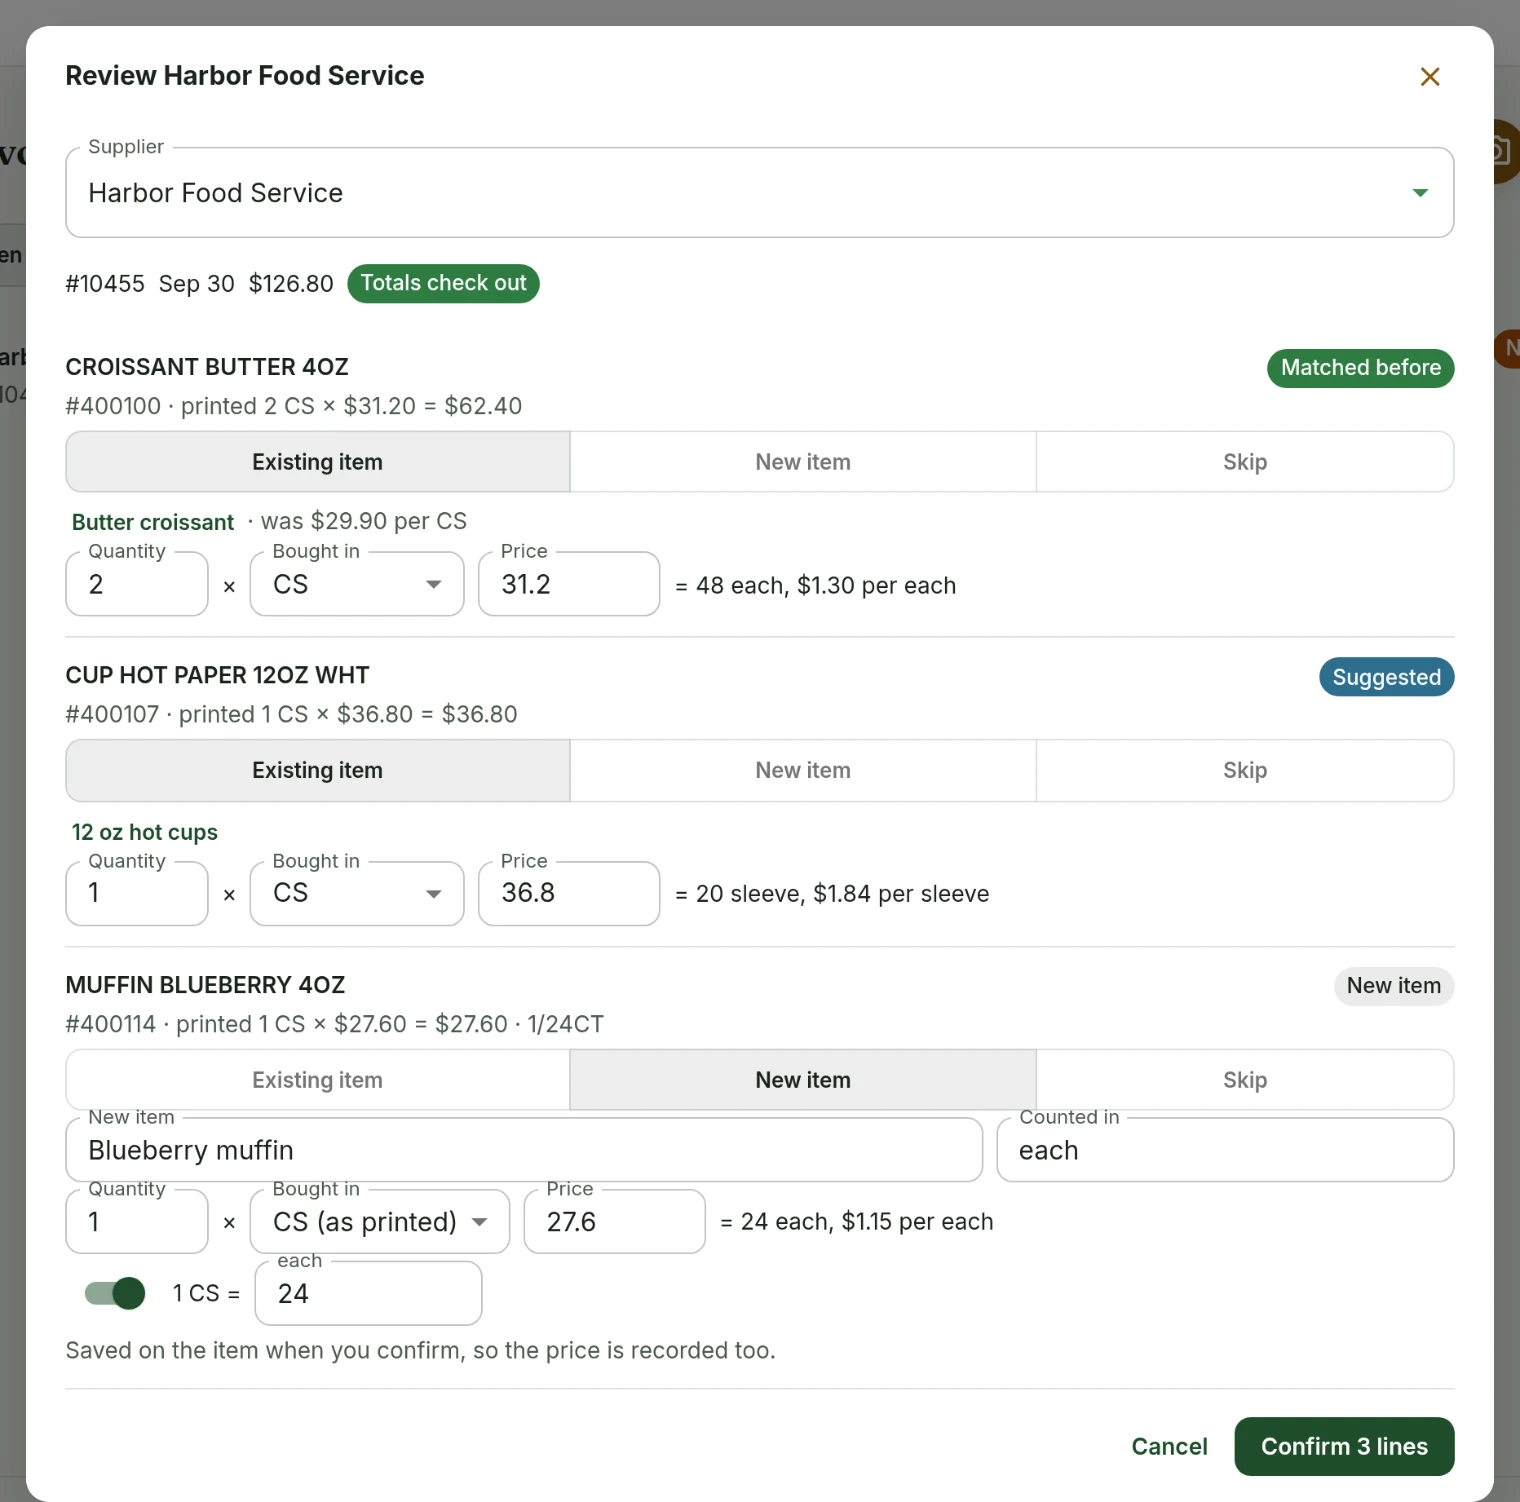1520x1502 pixels.
Task: Click Cancel button
Action: tap(1169, 1446)
